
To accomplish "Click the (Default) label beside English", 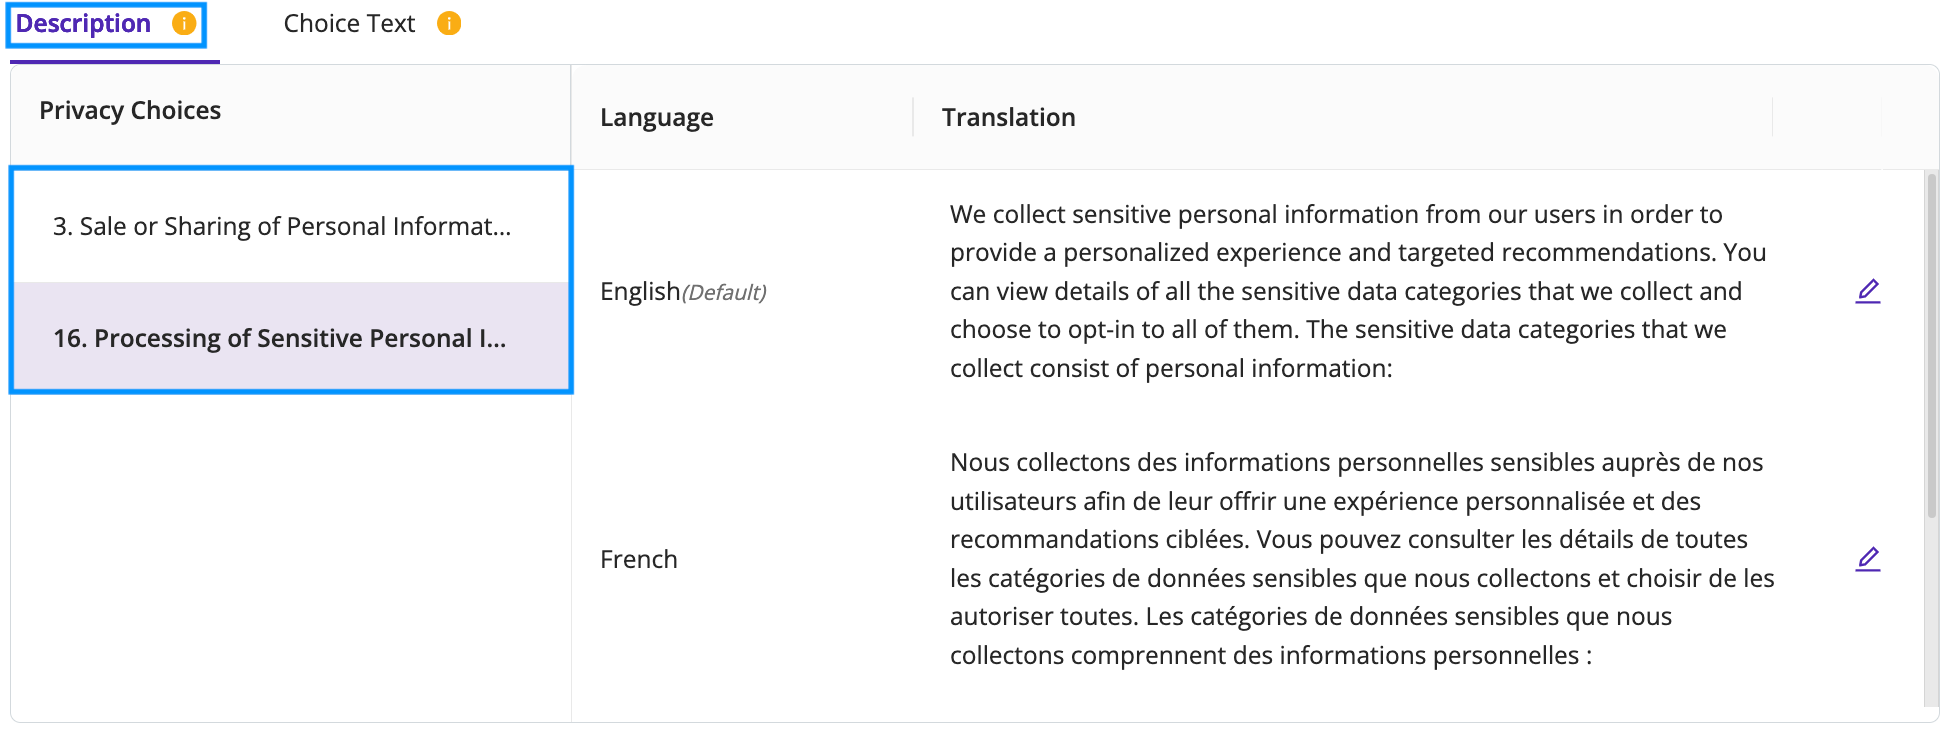I will coord(724,292).
